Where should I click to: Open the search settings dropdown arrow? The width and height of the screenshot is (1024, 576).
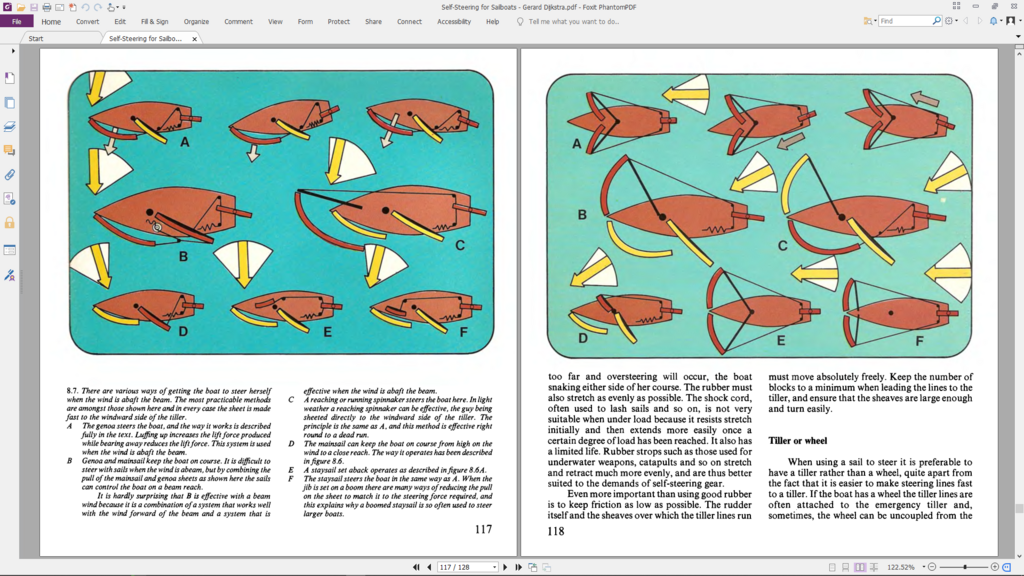coord(957,21)
